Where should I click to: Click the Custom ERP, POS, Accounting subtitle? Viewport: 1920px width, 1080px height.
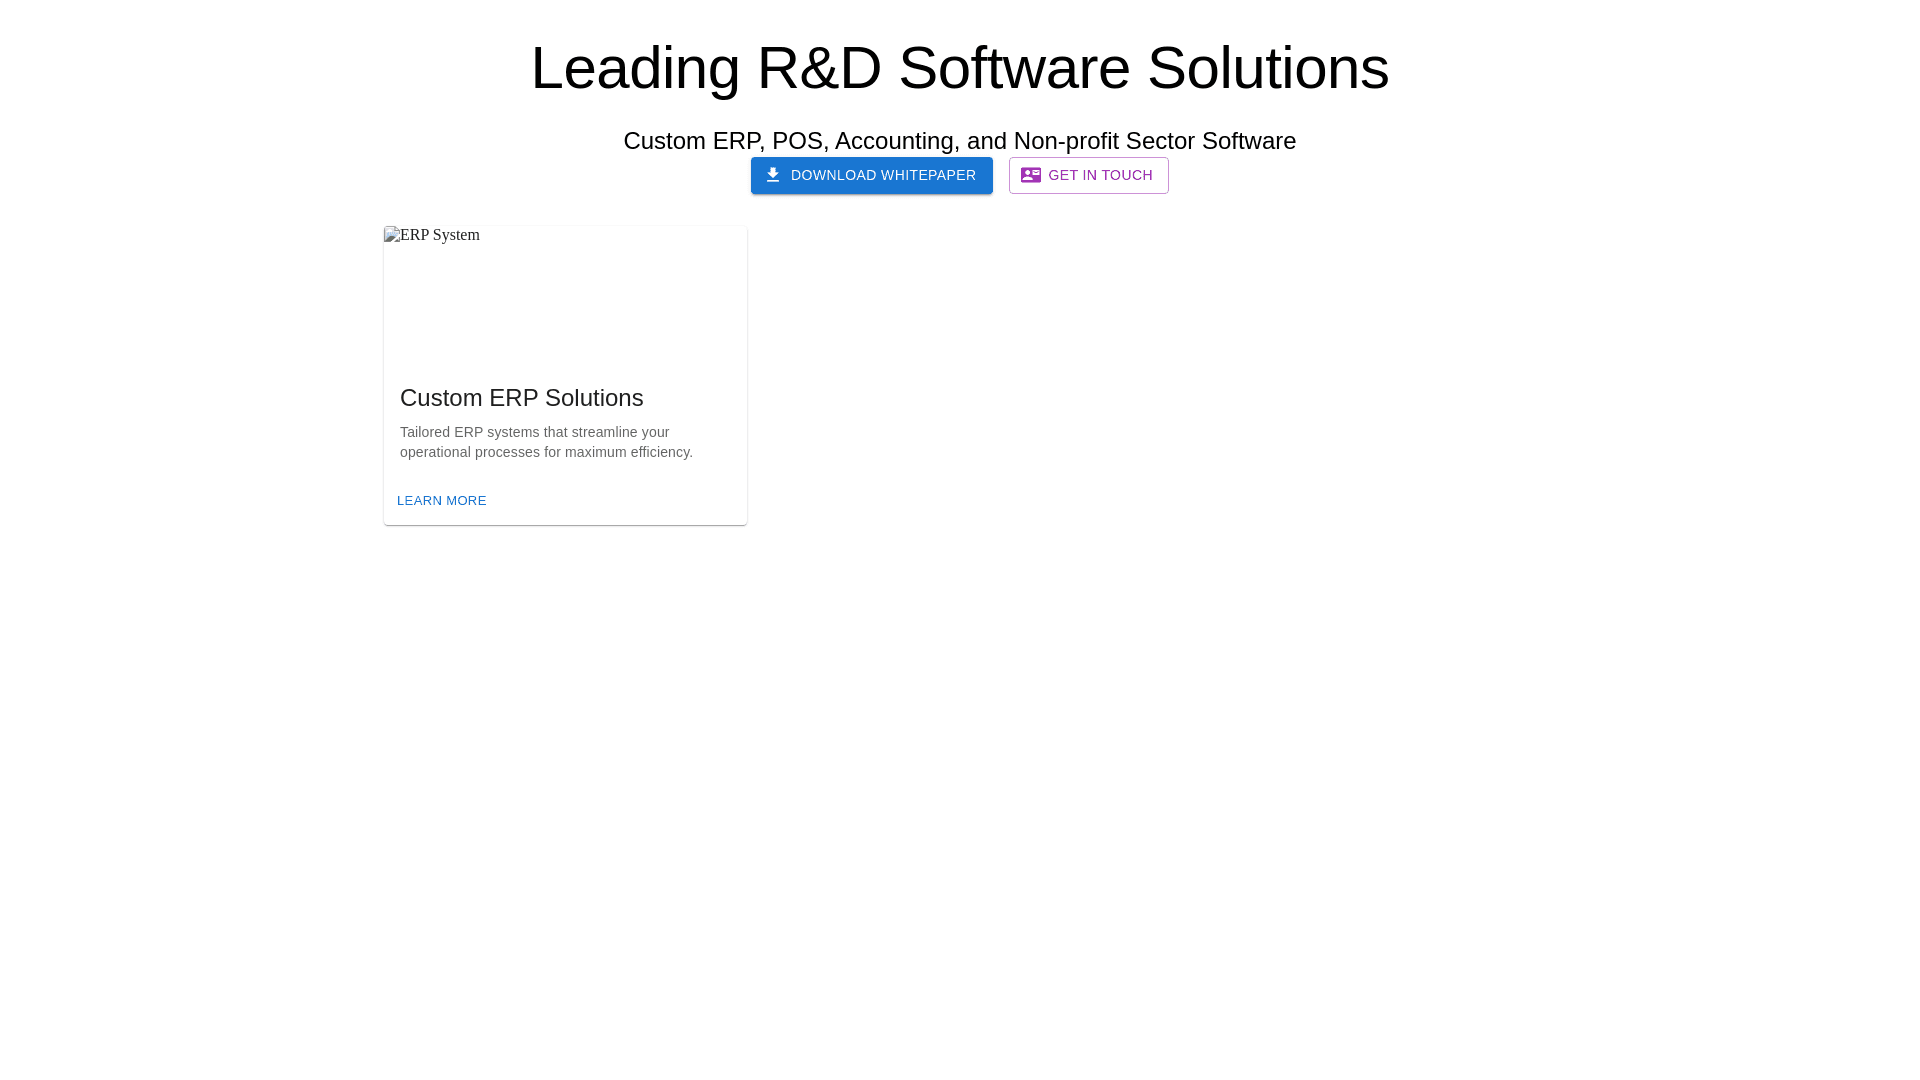click(x=959, y=141)
